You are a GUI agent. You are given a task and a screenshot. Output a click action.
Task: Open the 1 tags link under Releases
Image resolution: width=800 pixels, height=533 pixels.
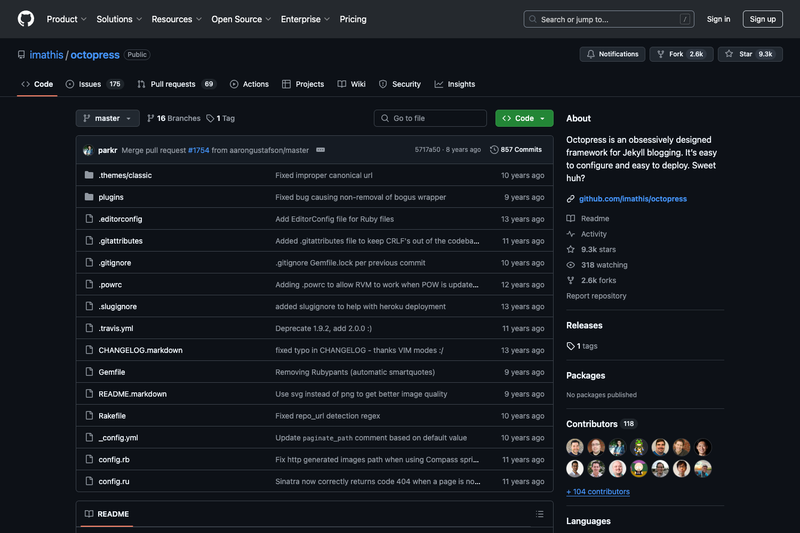[582, 346]
